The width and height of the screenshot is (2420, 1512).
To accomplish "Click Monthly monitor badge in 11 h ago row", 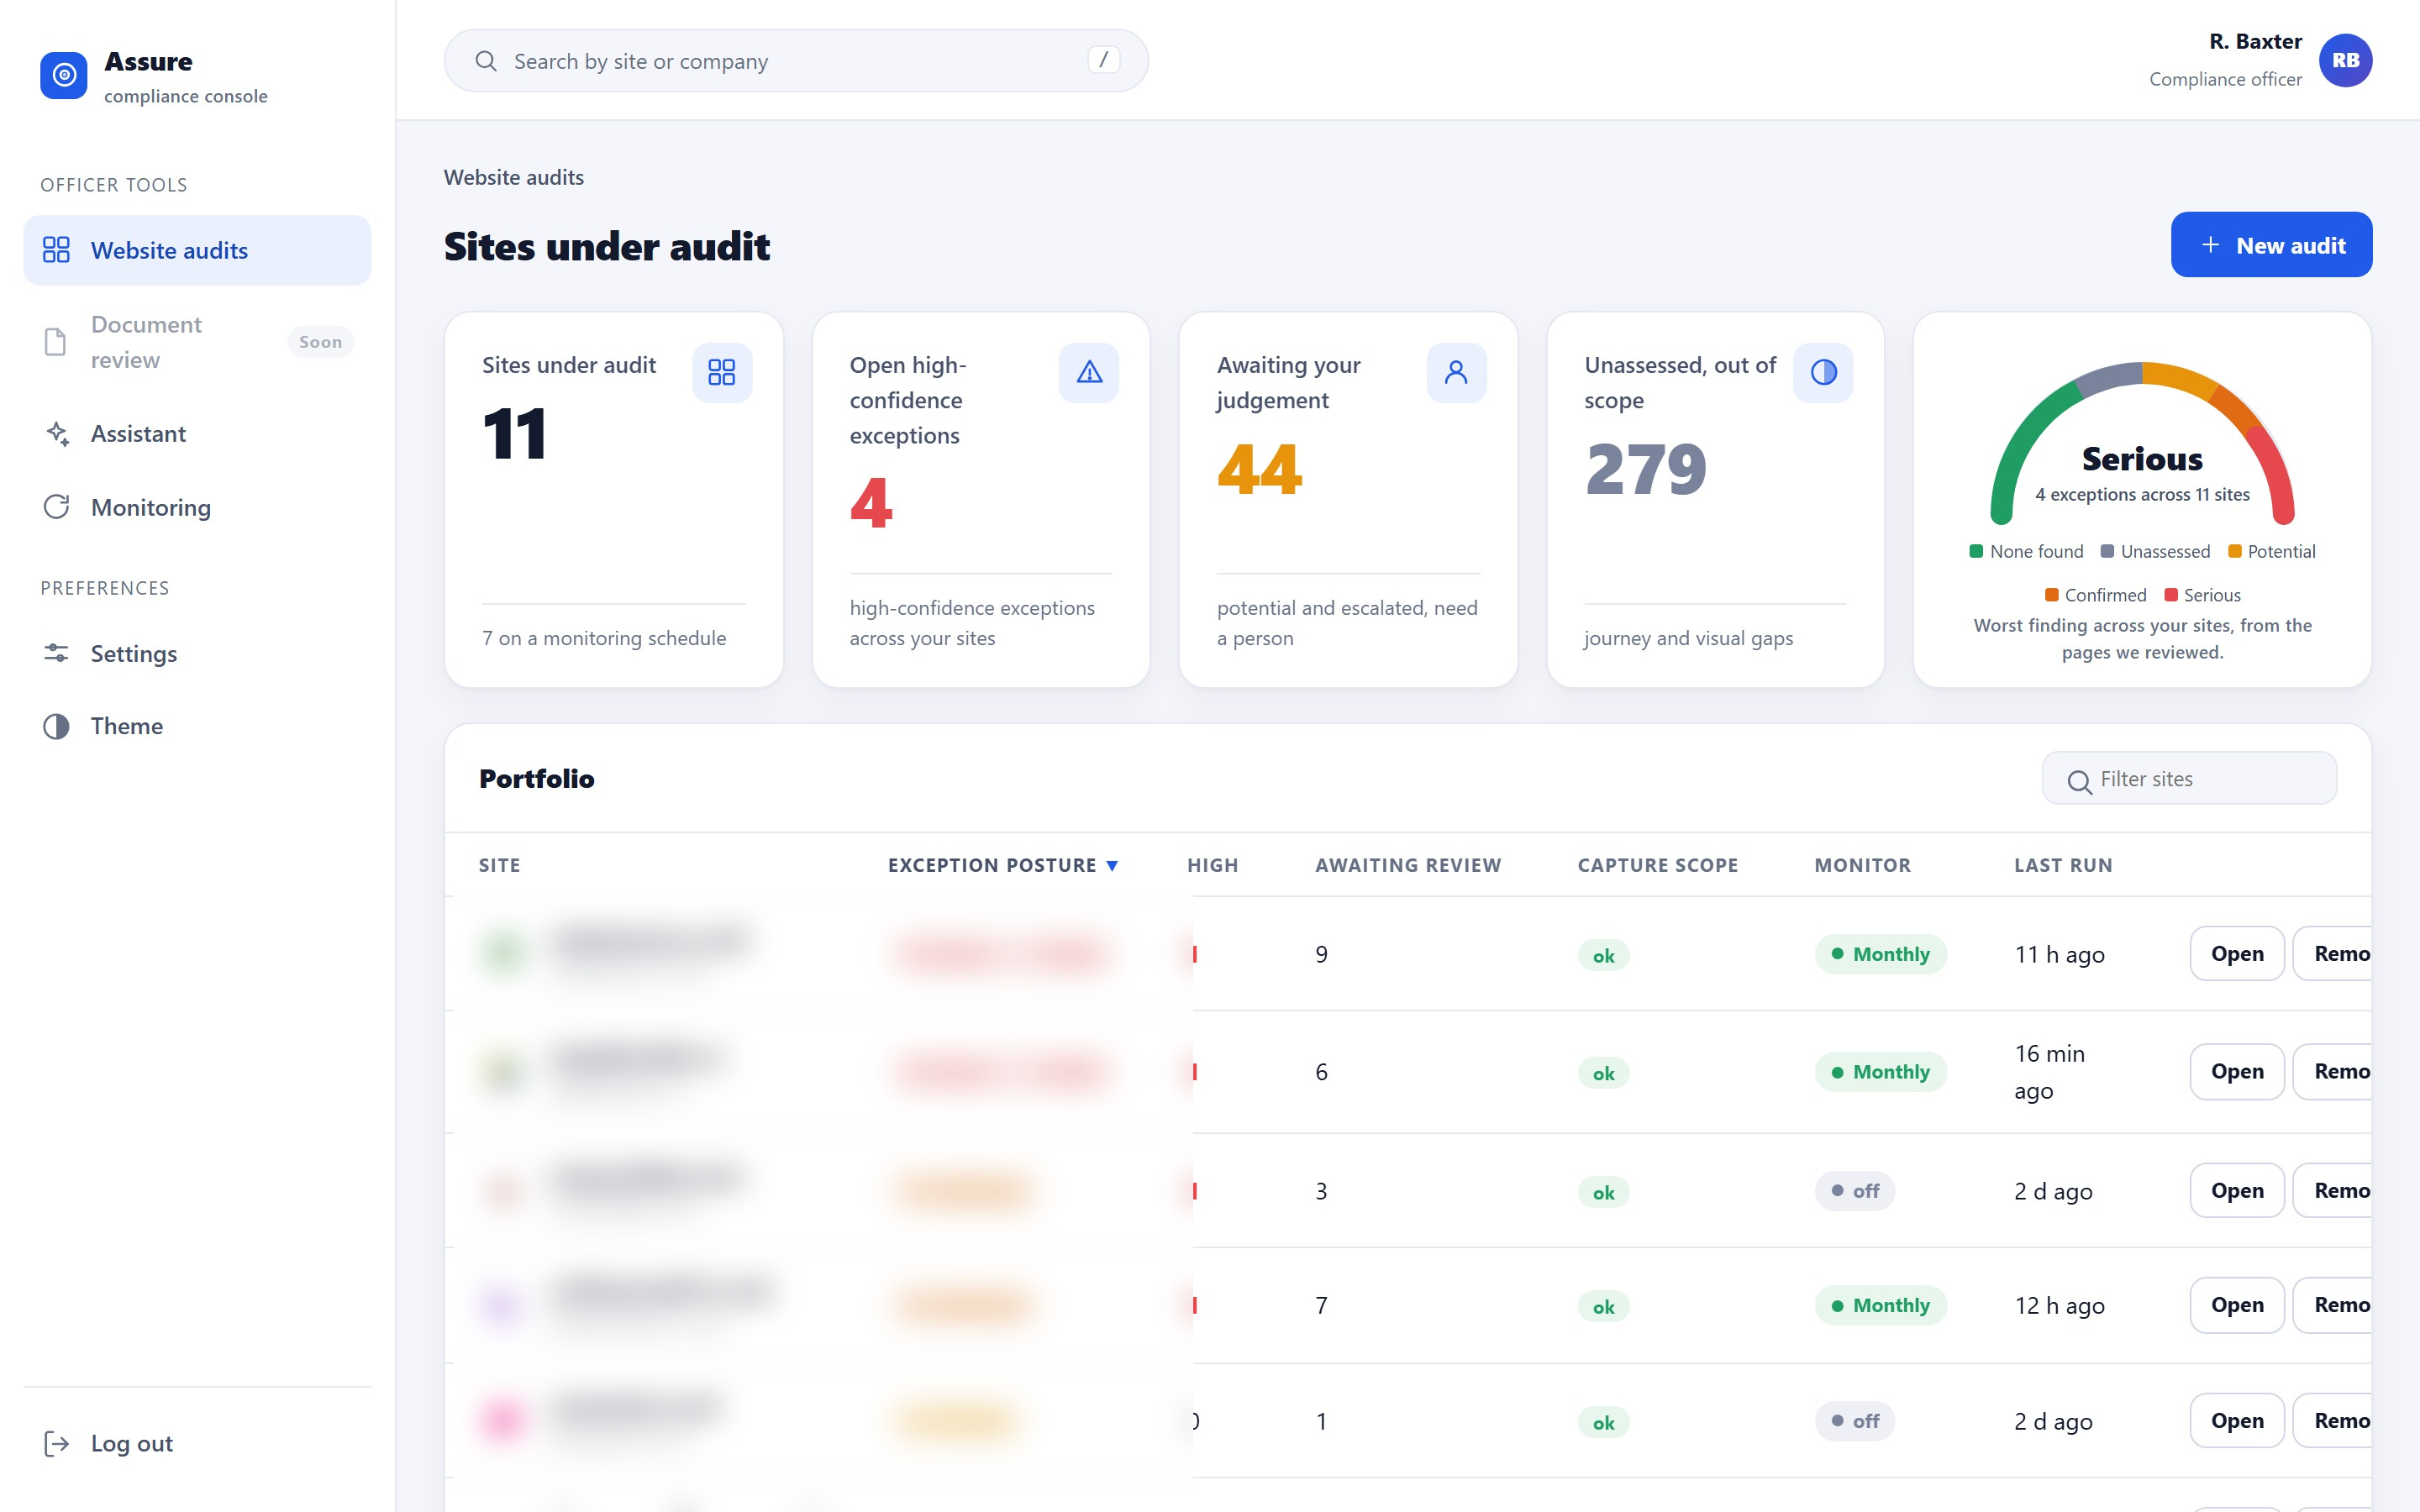I will point(1880,953).
